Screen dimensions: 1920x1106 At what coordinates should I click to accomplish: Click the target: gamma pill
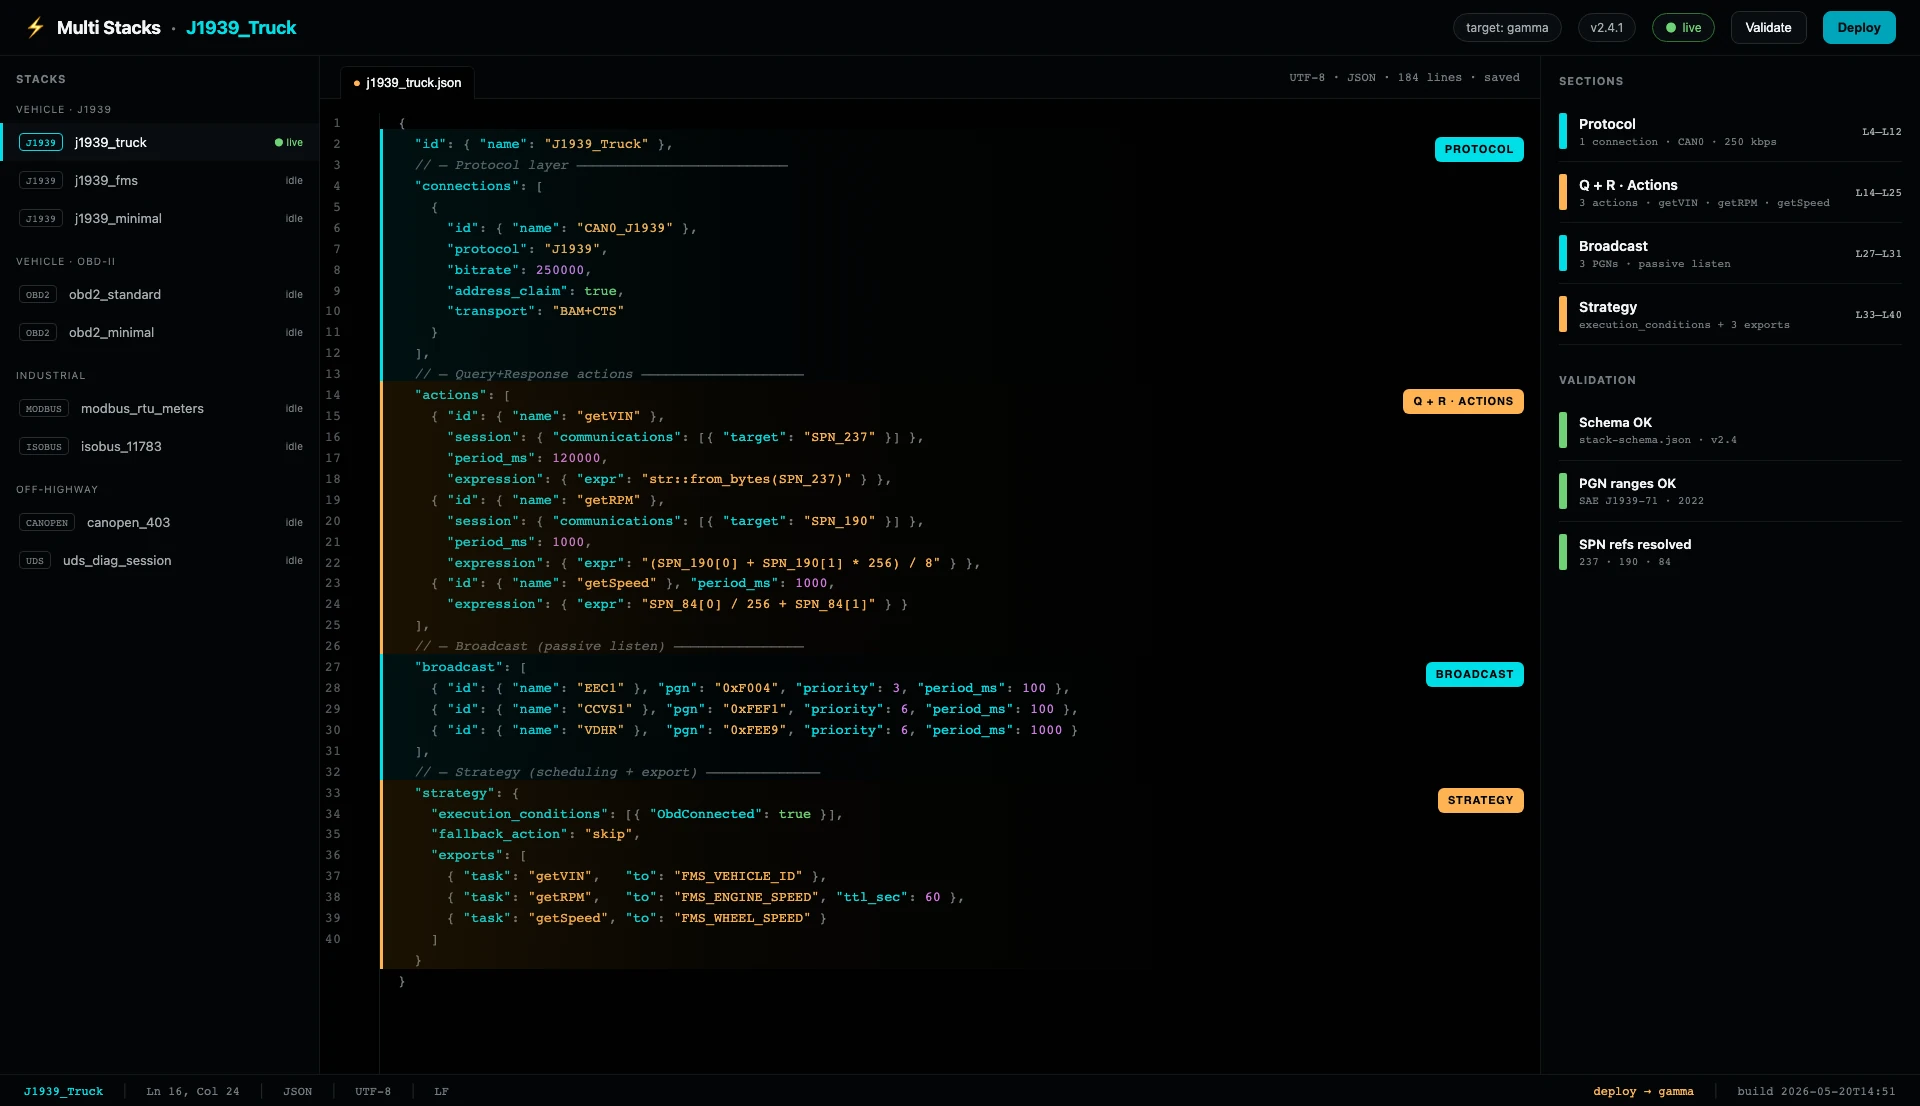(1507, 27)
